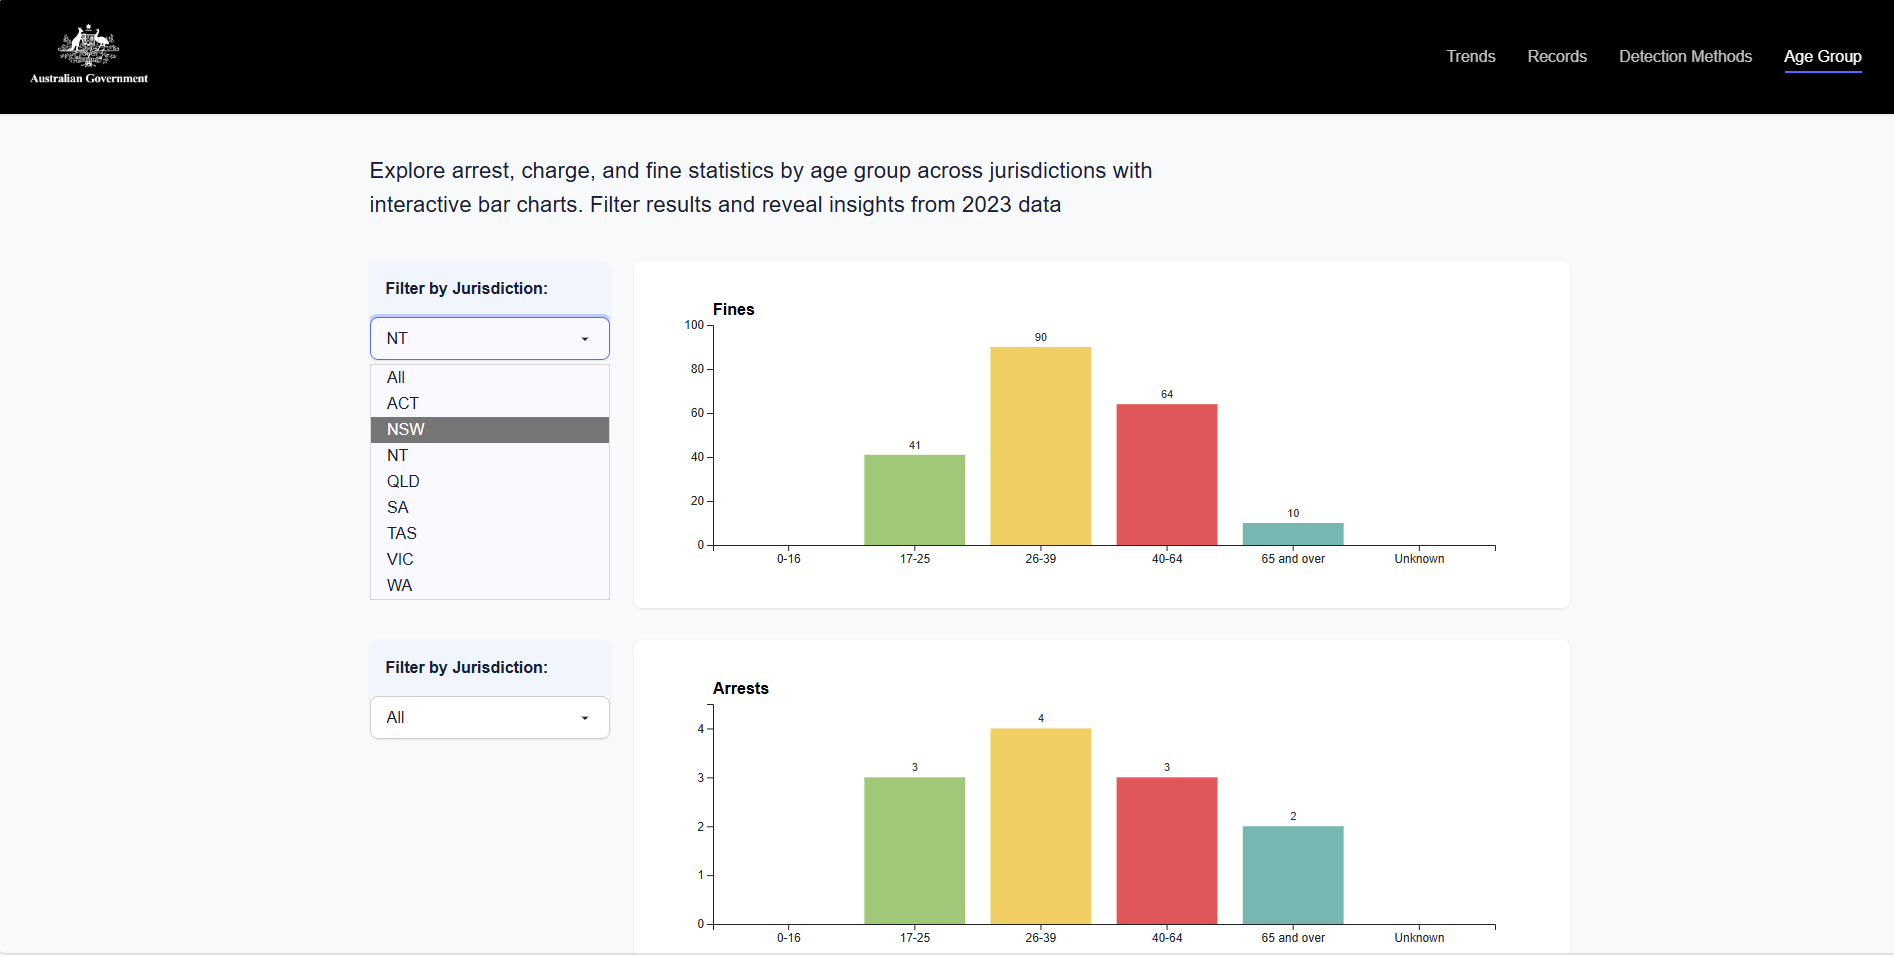Screen dimensions: 1894x956
Task: Click the teal 65 and over Arrests bar
Action: point(1292,874)
